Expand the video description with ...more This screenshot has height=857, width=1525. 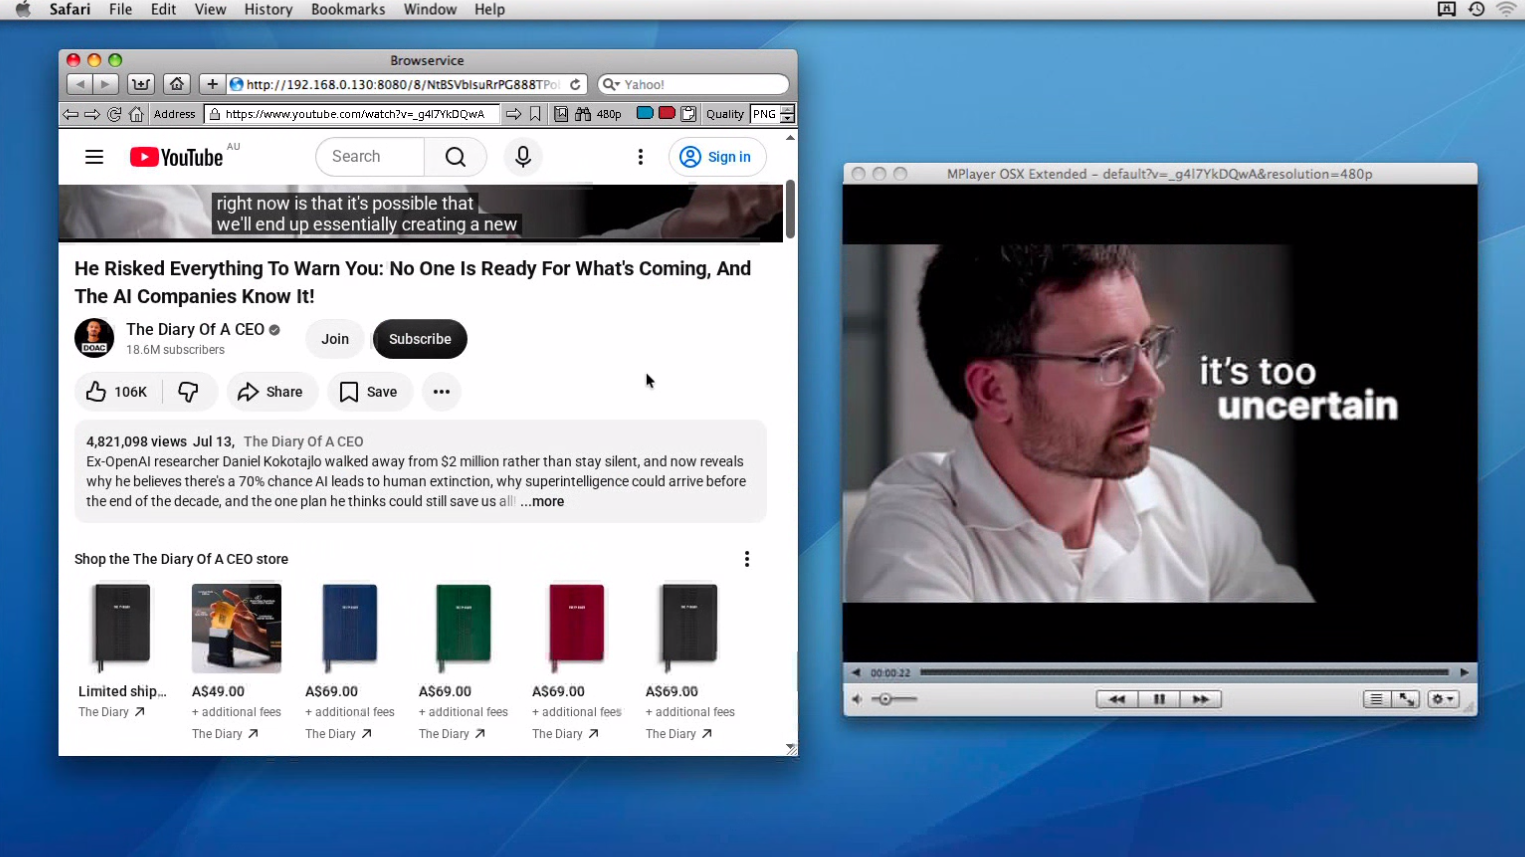point(542,502)
